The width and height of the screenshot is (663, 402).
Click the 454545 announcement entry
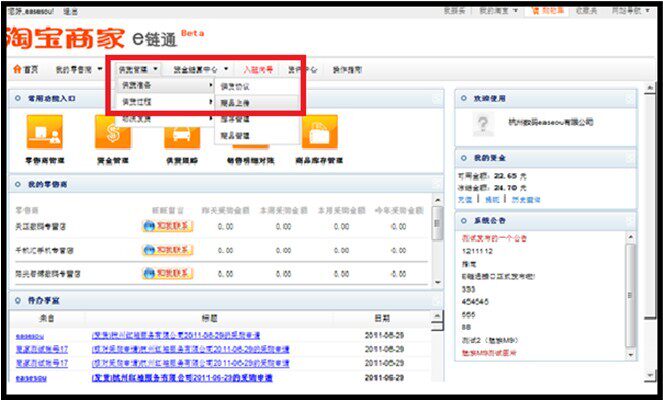pyautogui.click(x=475, y=302)
